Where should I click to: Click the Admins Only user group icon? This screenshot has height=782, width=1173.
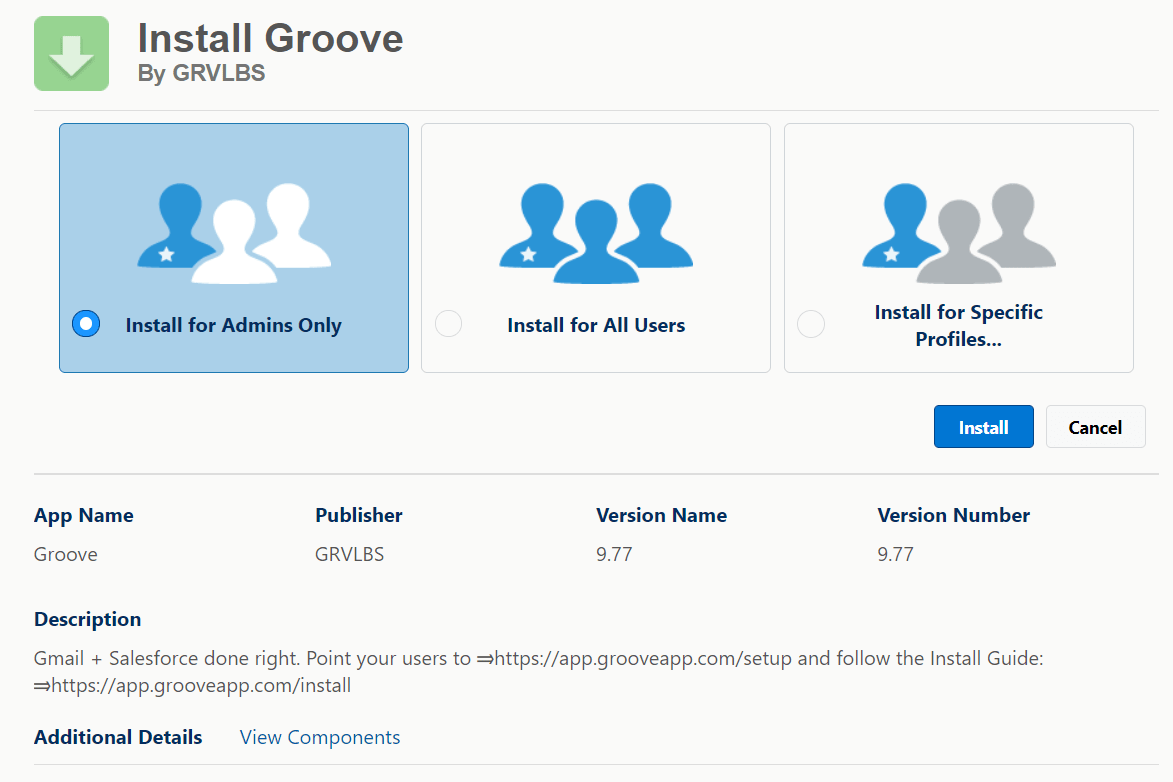234,233
